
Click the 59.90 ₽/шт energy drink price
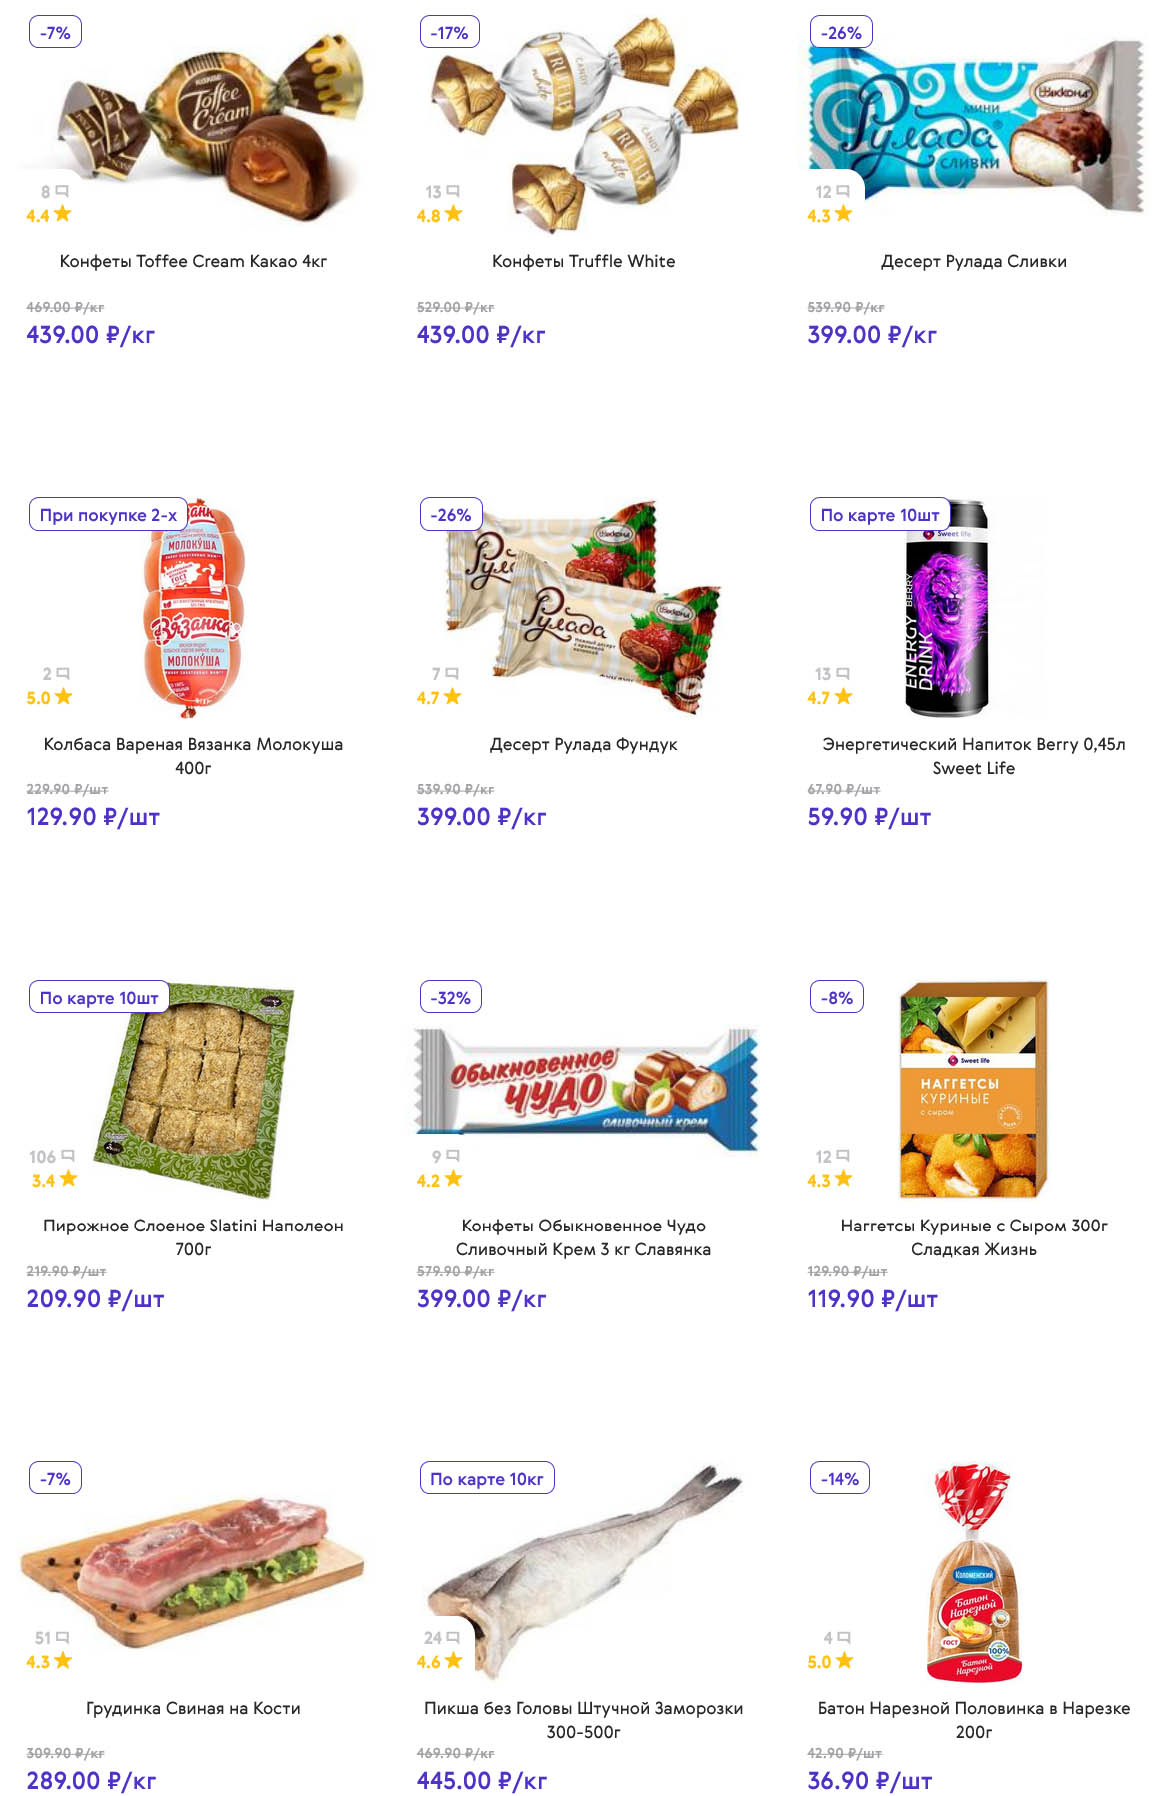[869, 817]
